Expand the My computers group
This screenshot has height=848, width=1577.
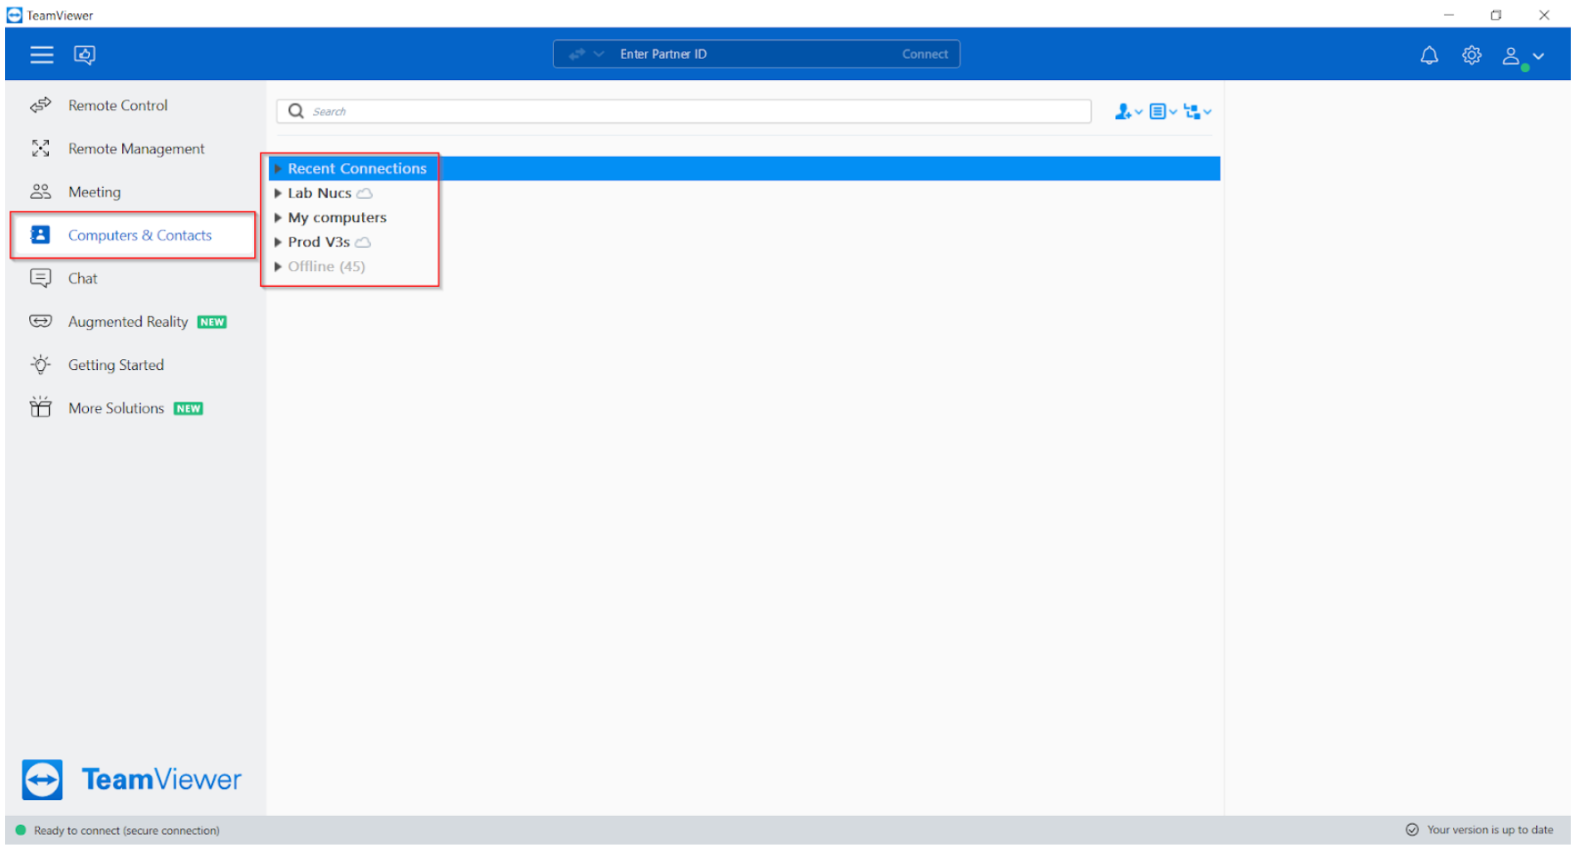pyautogui.click(x=278, y=218)
